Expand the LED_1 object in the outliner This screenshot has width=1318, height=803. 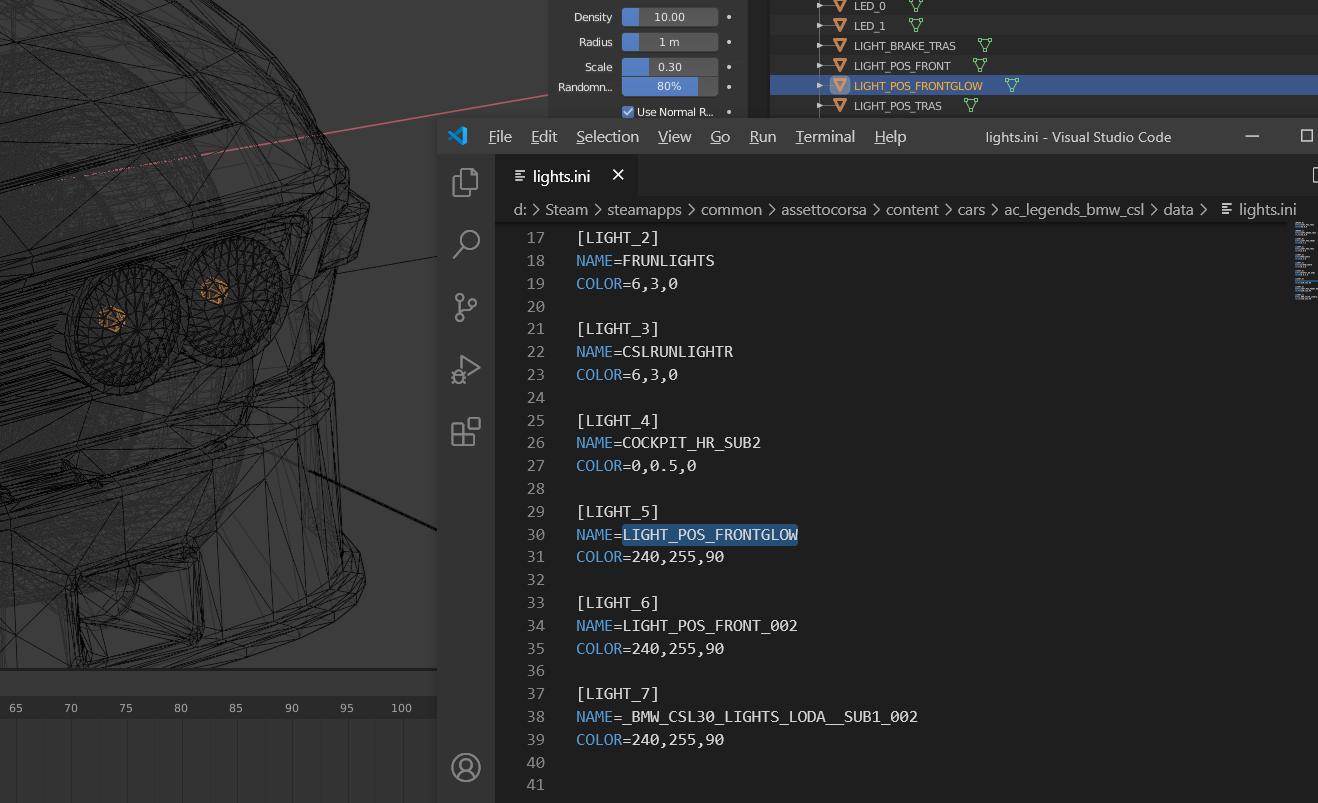(x=820, y=26)
